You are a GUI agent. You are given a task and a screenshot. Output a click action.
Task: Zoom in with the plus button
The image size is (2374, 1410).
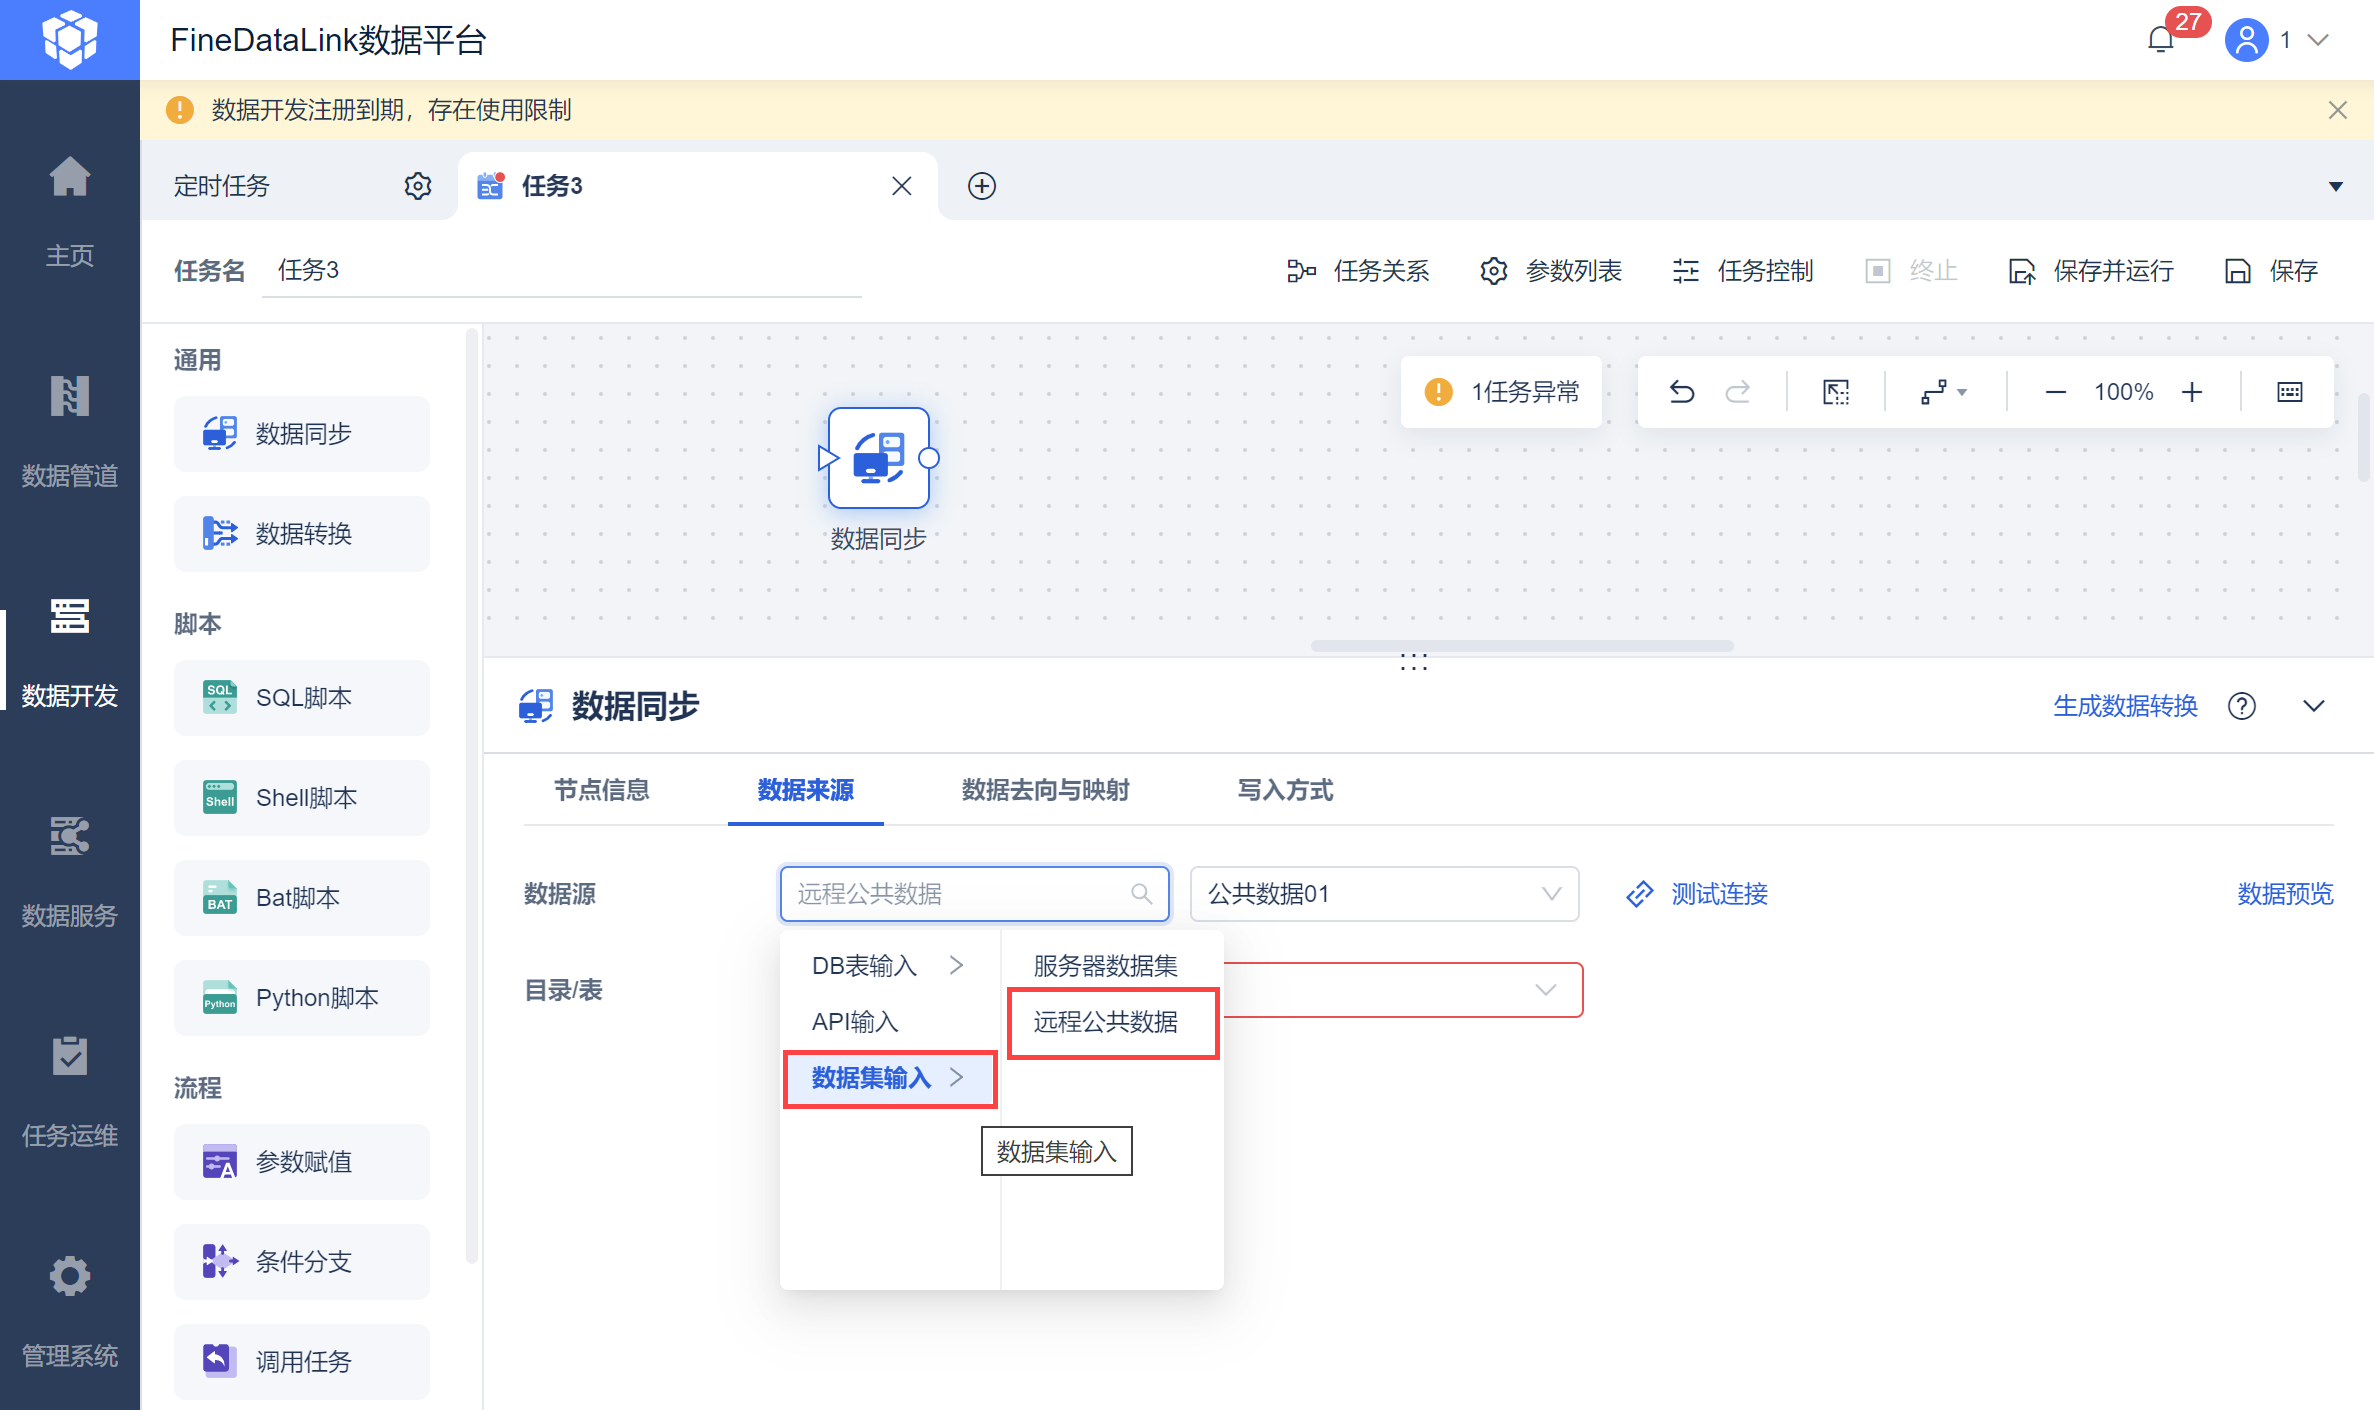pyautogui.click(x=2191, y=392)
